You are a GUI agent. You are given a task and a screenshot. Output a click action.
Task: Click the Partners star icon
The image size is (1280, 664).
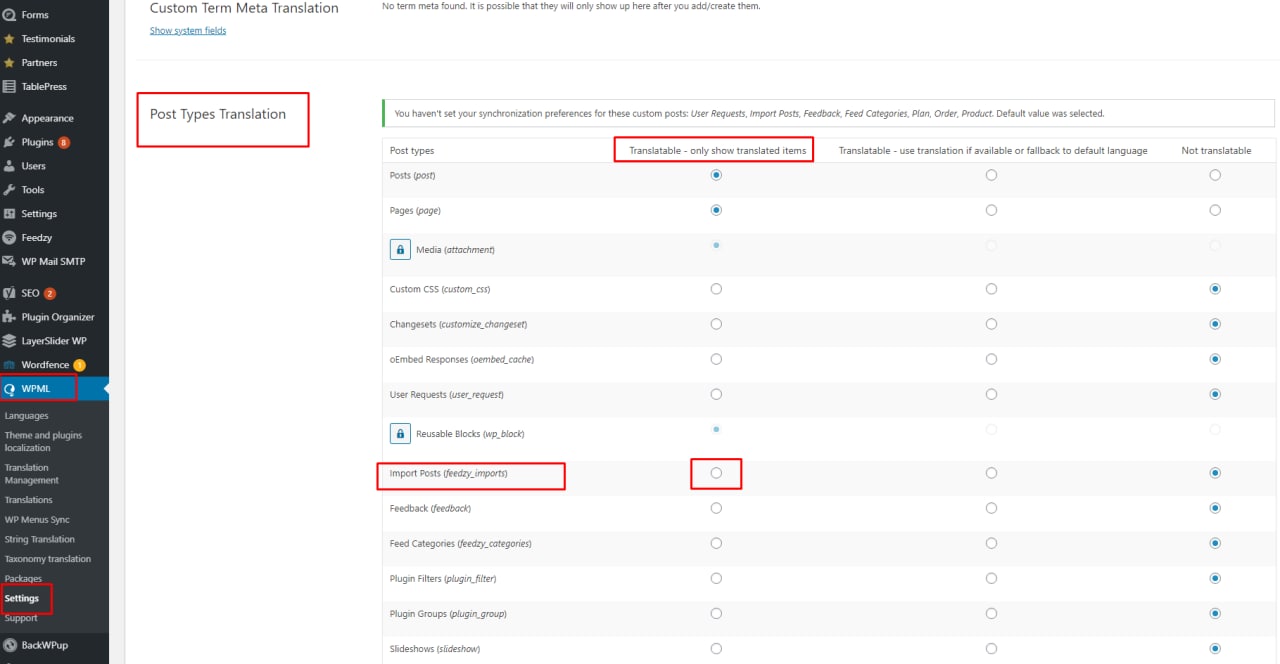[9, 63]
